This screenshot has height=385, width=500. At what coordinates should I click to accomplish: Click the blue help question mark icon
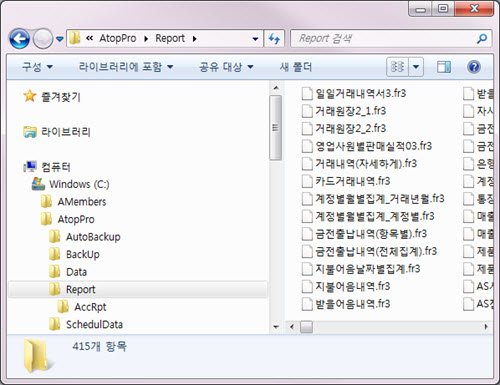point(474,67)
